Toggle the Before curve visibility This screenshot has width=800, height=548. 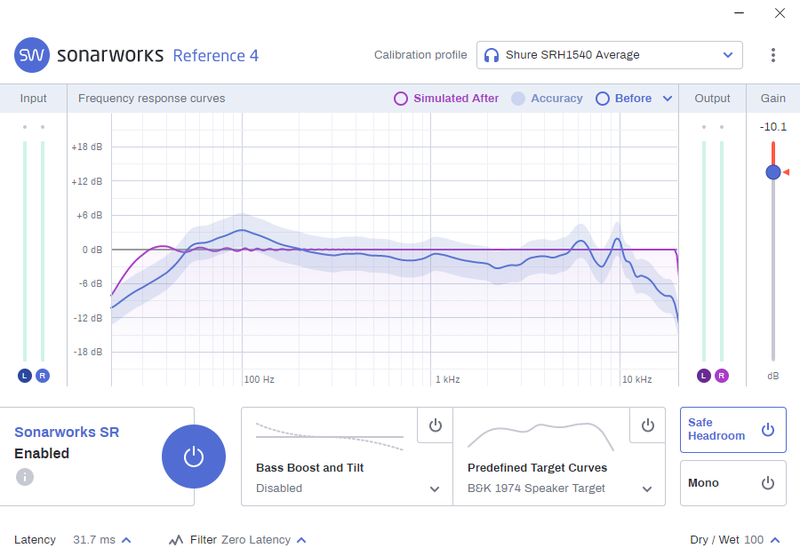pos(623,98)
